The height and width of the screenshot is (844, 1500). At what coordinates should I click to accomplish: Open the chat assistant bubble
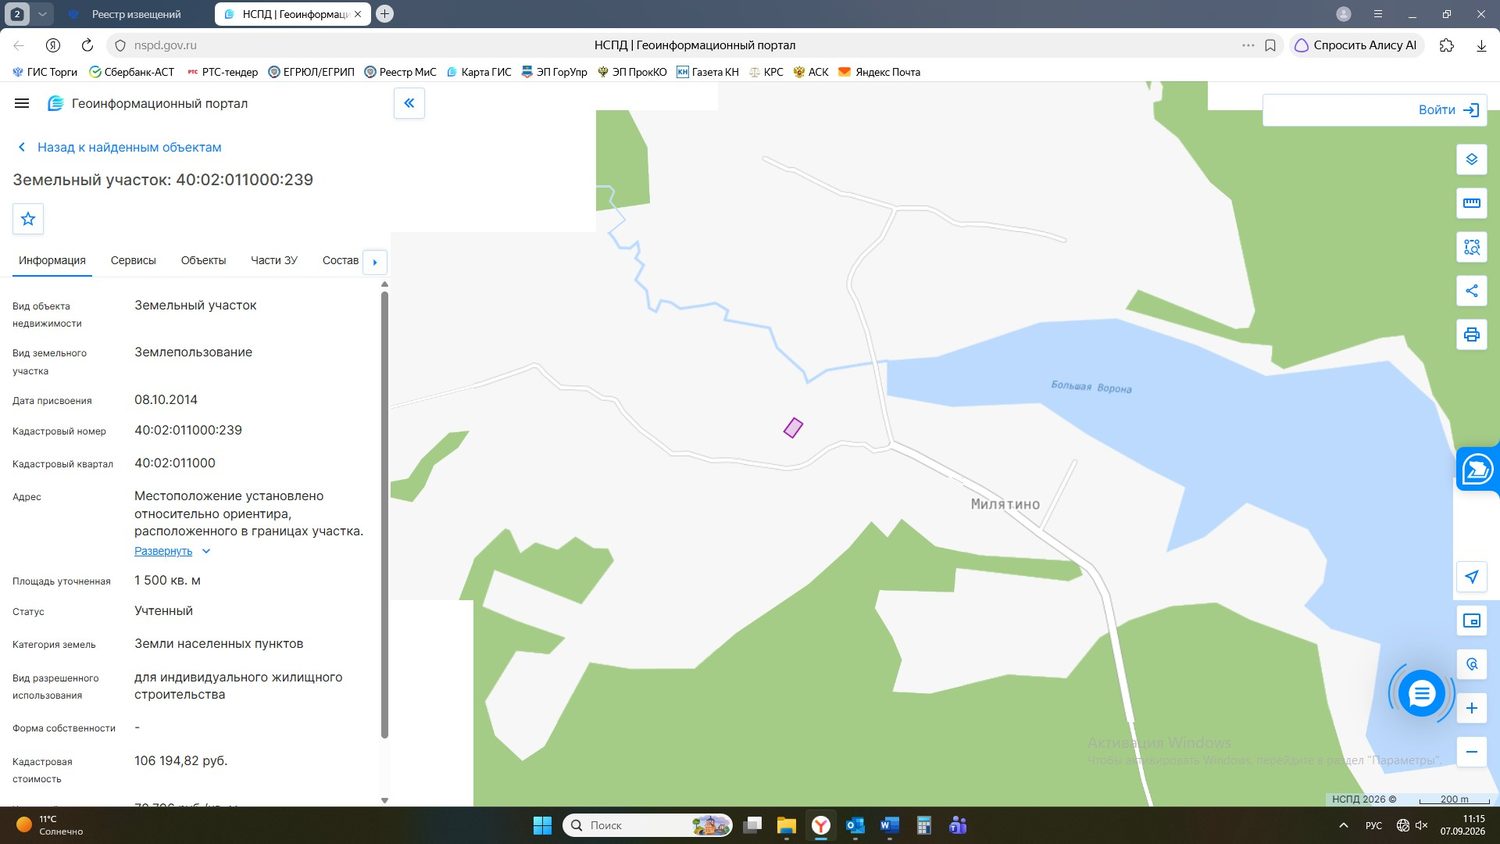pos(1421,693)
